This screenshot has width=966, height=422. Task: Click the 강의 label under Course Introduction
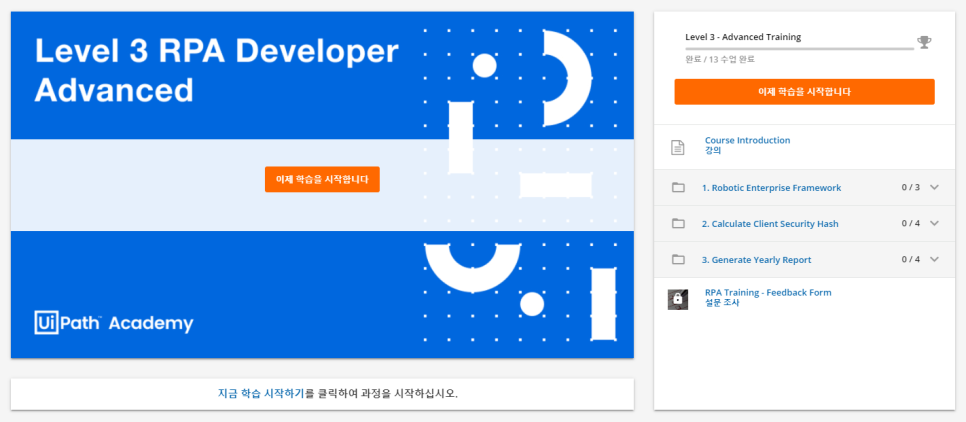click(x=713, y=150)
